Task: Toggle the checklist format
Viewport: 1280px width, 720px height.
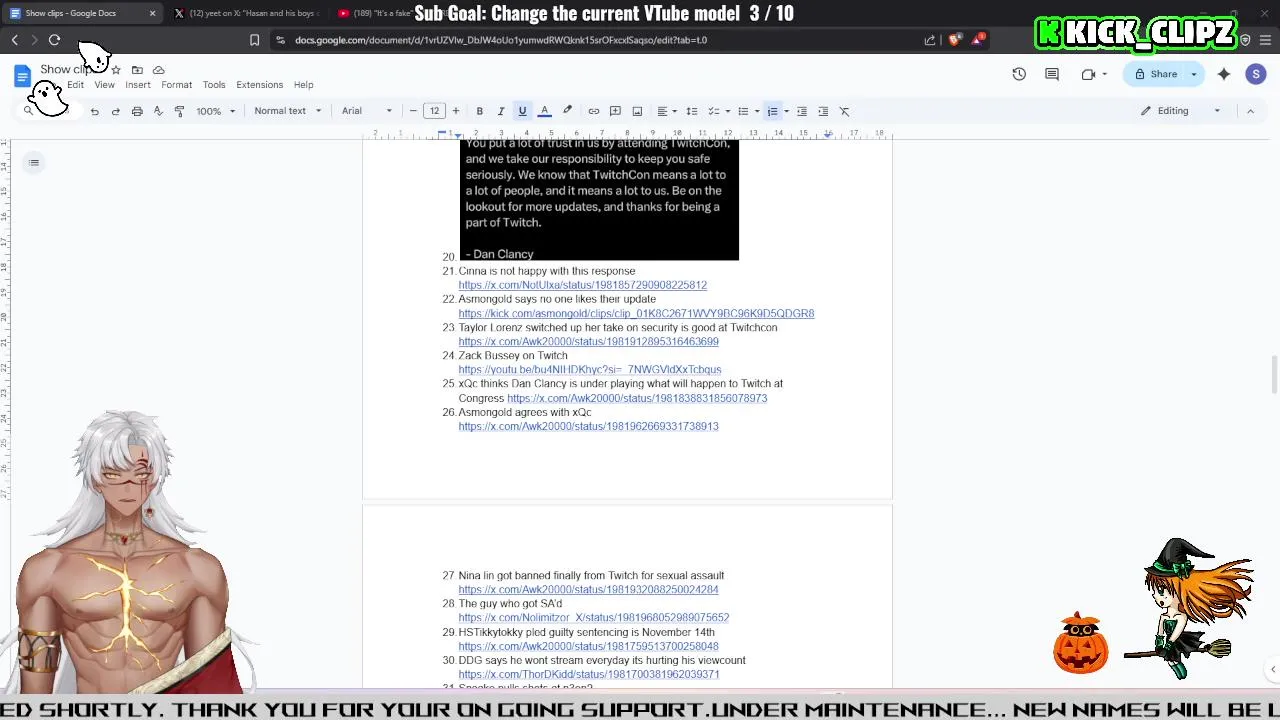Action: [714, 111]
